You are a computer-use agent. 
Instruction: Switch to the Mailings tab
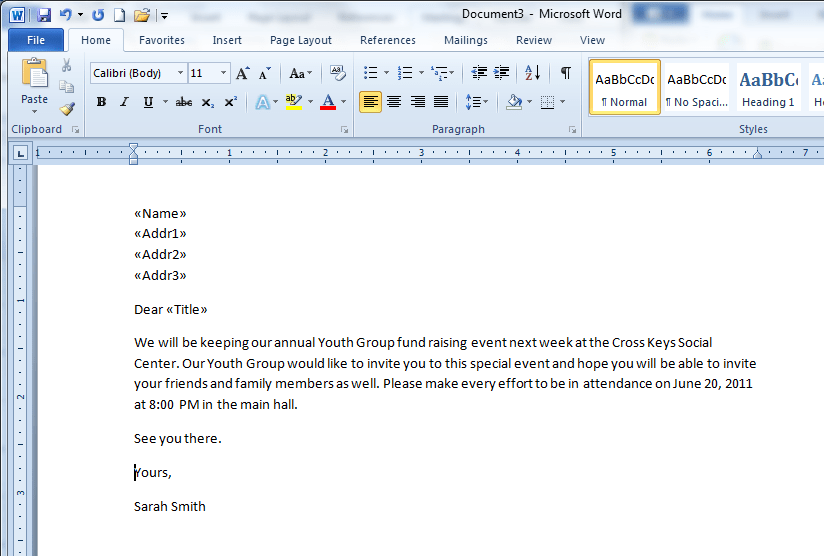(x=466, y=40)
